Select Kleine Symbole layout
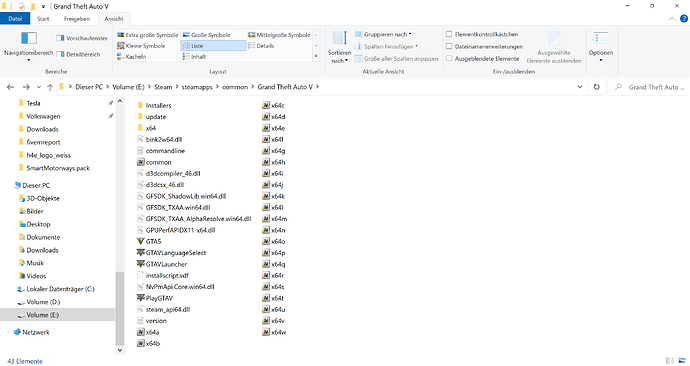690x366 pixels. [141, 46]
